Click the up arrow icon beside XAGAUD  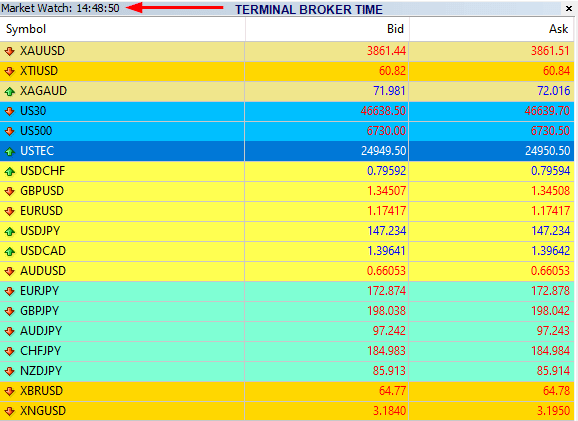10,91
